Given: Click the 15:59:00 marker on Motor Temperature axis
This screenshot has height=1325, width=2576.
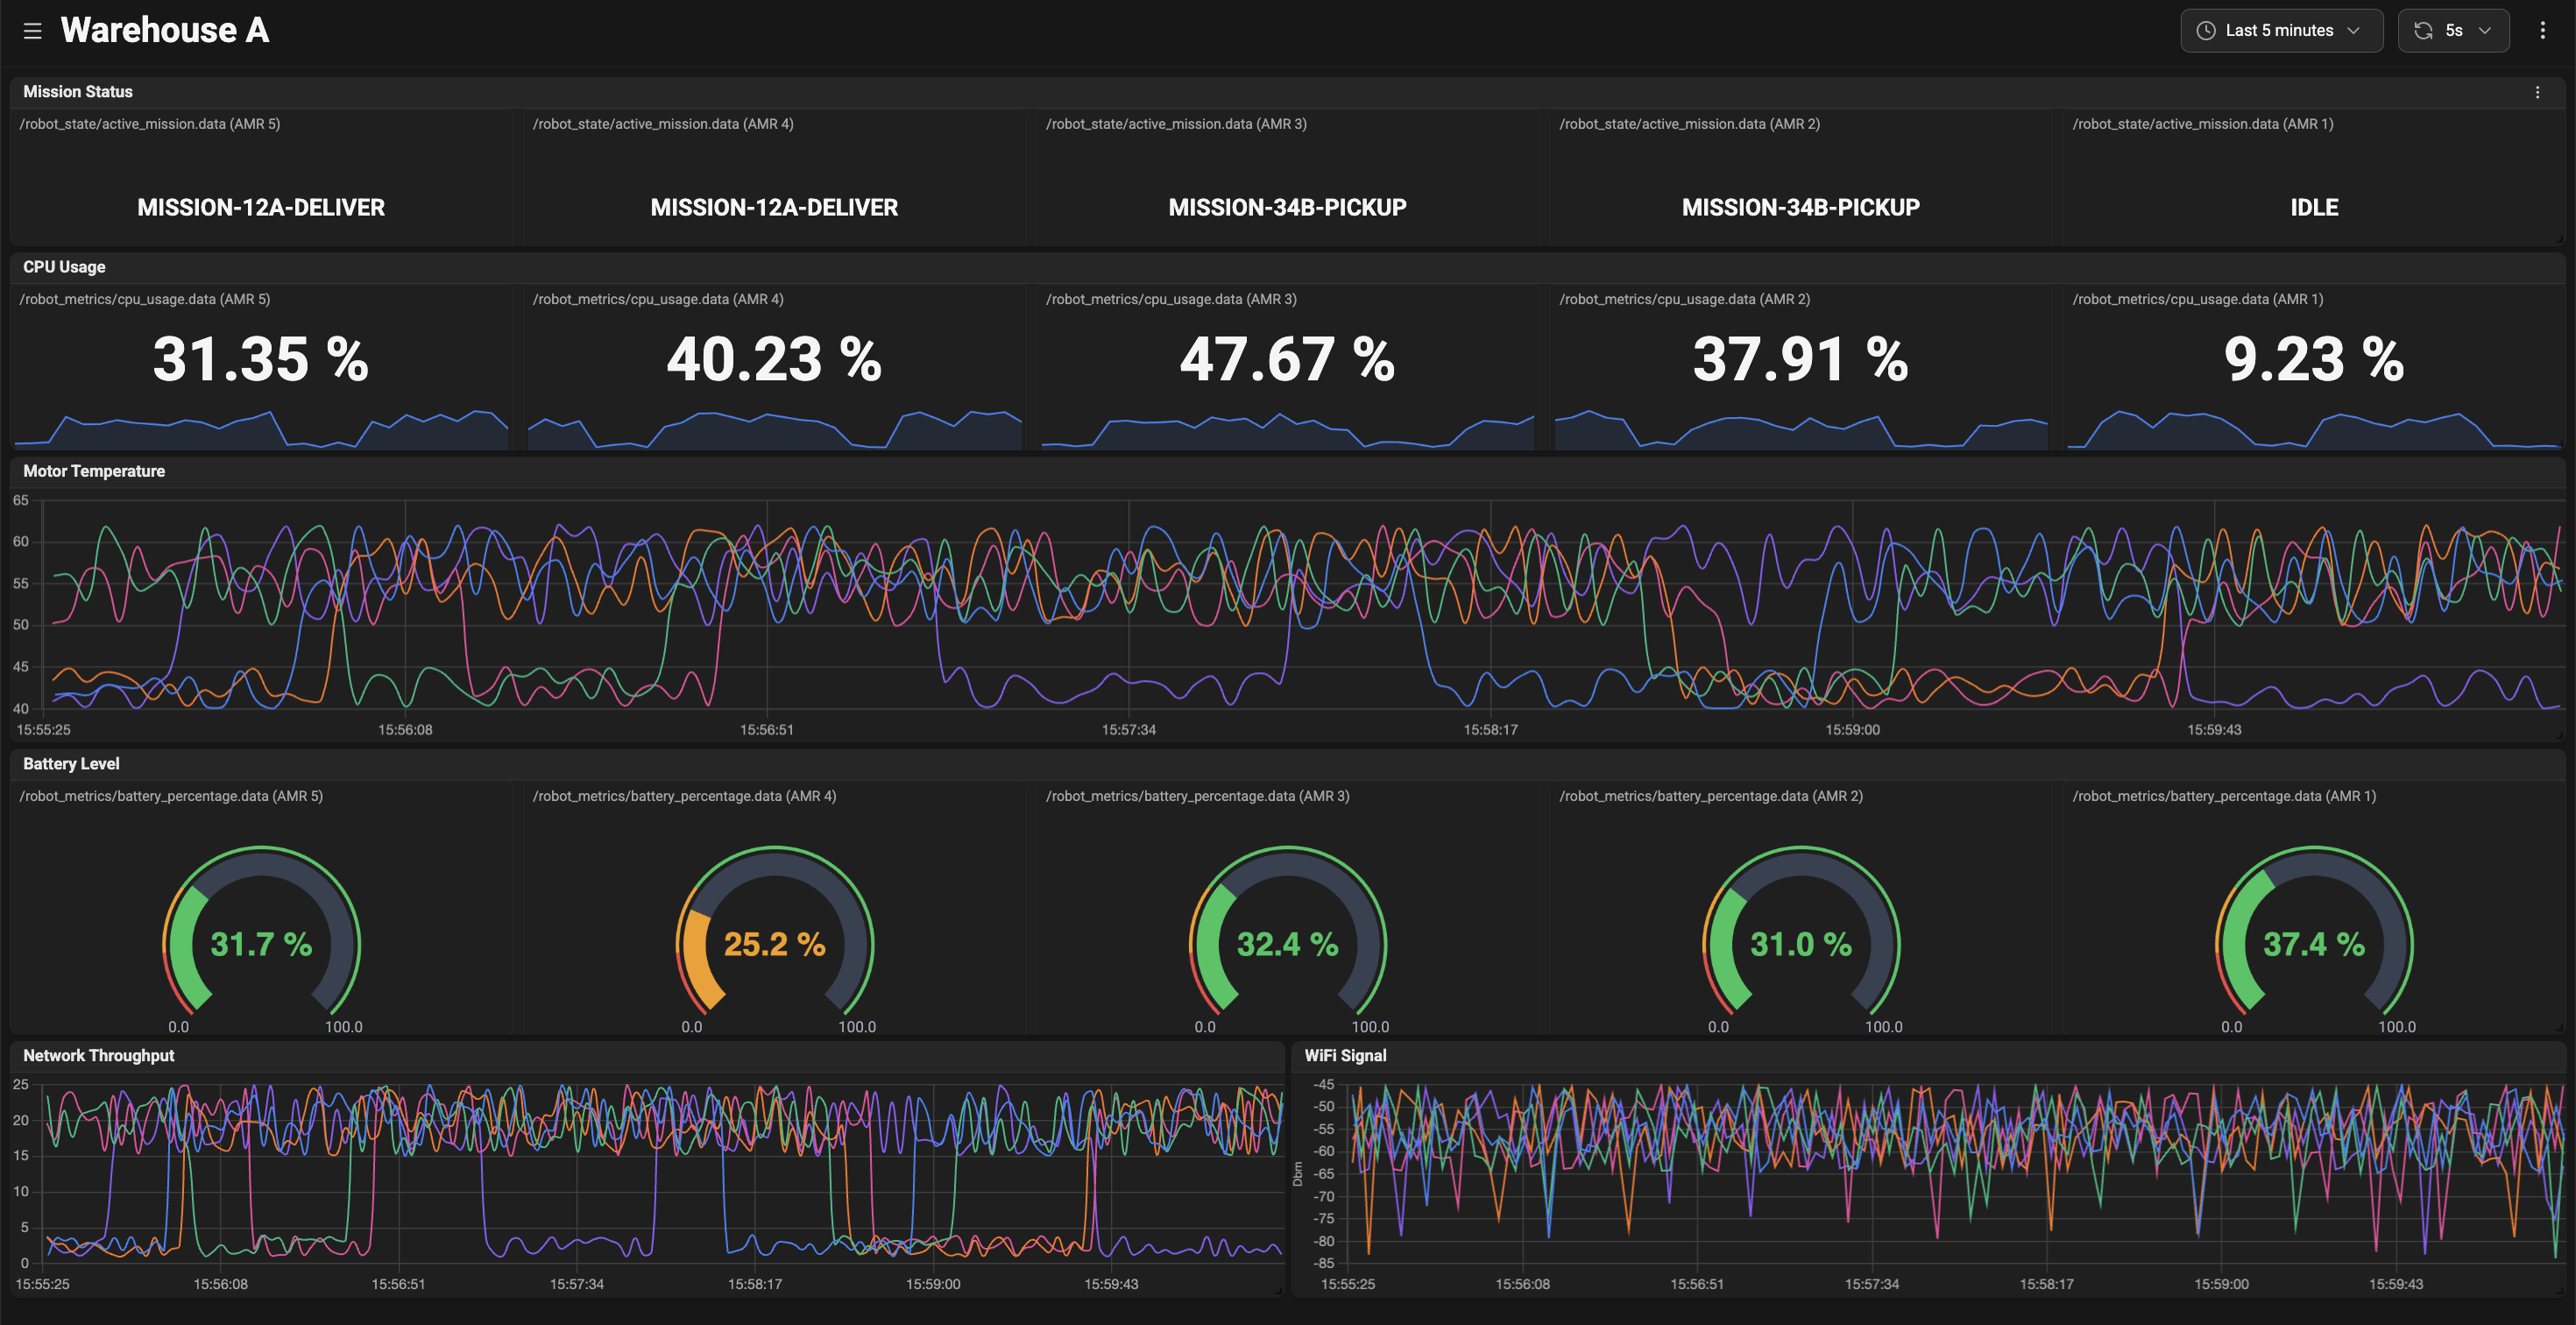Looking at the screenshot, I should (x=1852, y=730).
